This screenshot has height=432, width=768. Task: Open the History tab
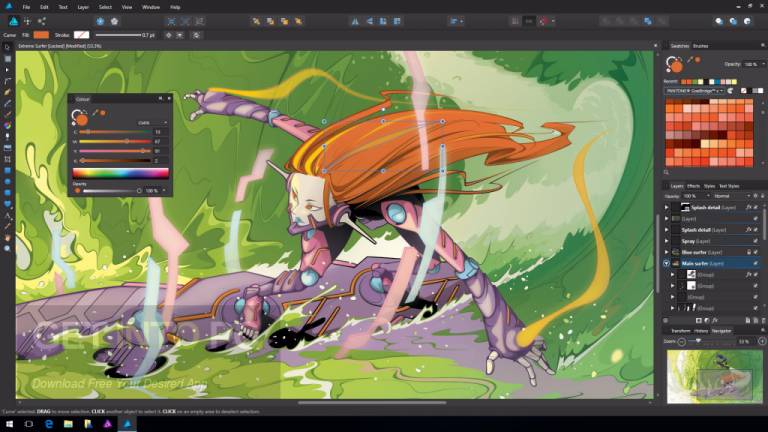point(702,329)
